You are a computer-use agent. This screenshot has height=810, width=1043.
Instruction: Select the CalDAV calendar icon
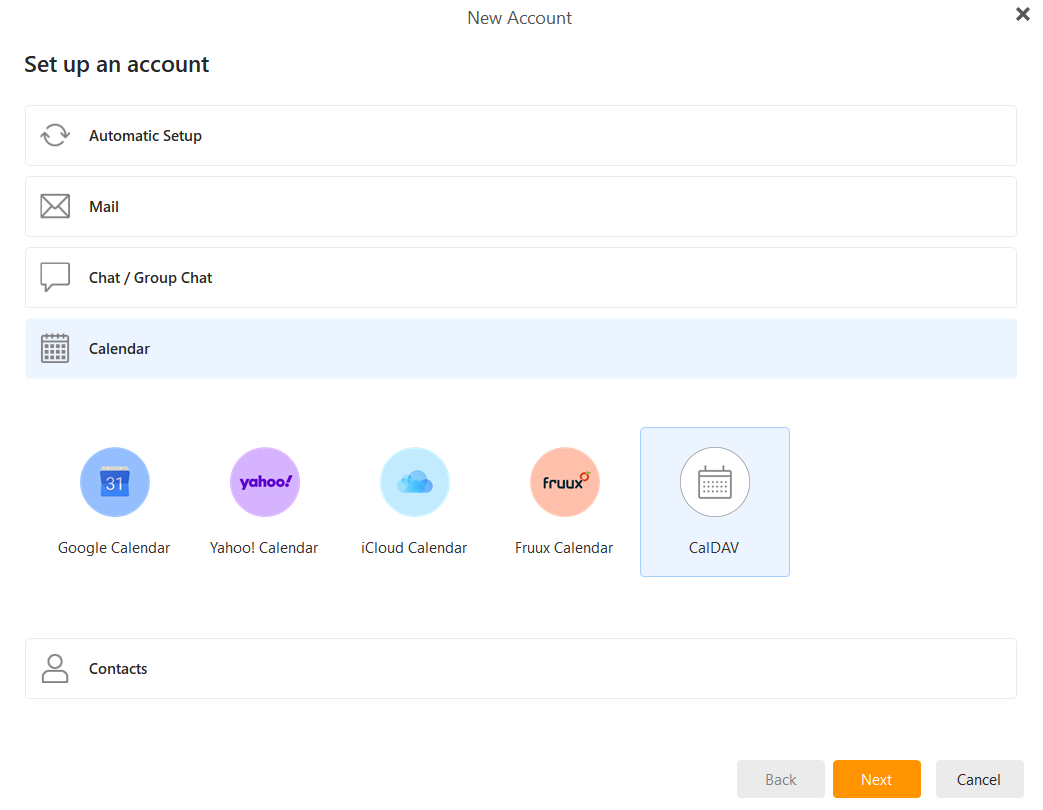tap(715, 482)
